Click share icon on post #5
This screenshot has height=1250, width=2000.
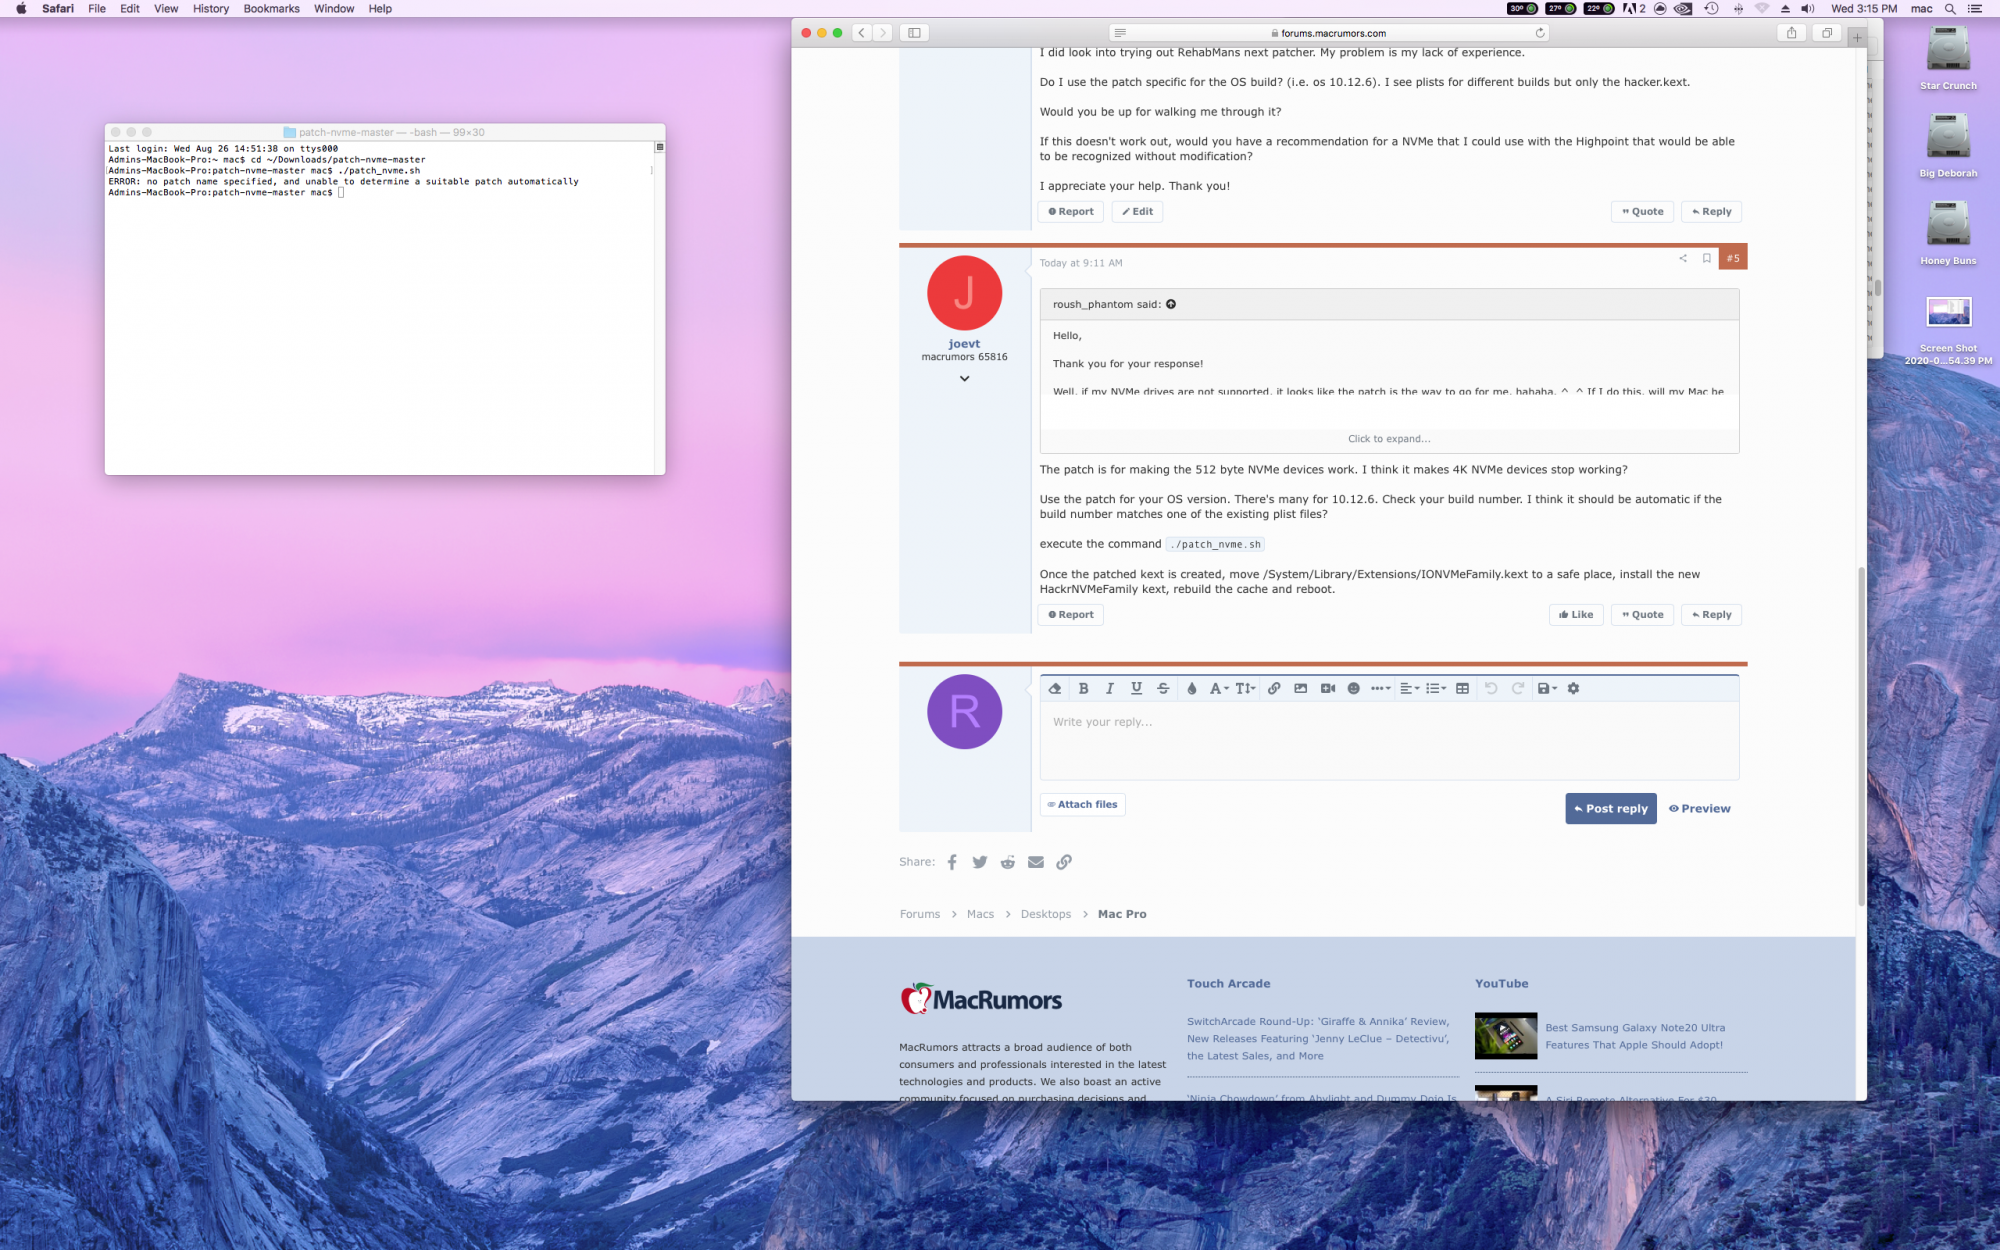(1683, 258)
